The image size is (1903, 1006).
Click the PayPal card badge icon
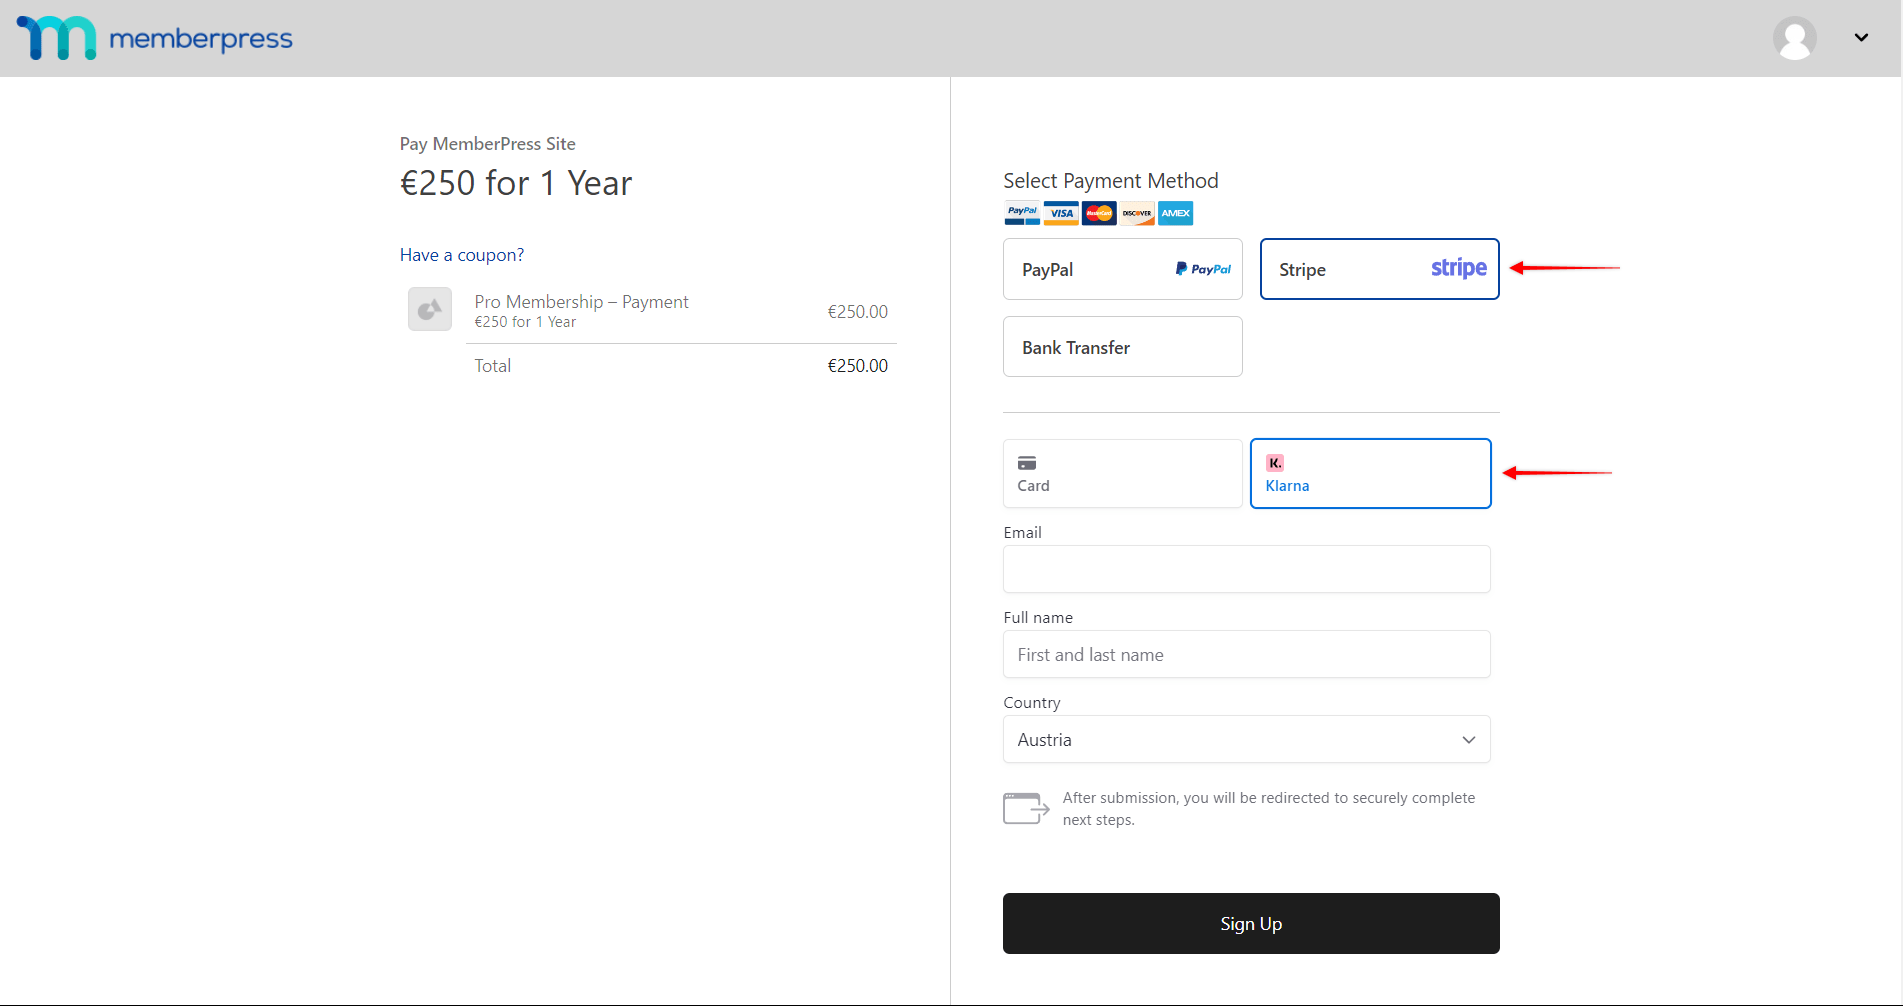coord(1022,213)
